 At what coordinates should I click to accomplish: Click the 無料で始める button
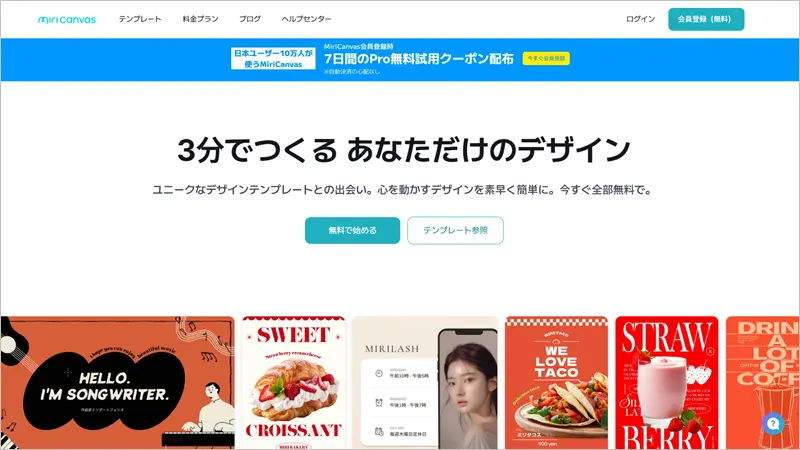tap(353, 231)
